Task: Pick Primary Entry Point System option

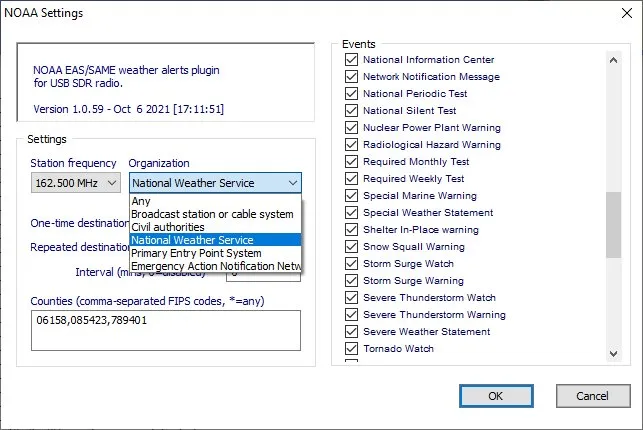Action: click(194, 253)
